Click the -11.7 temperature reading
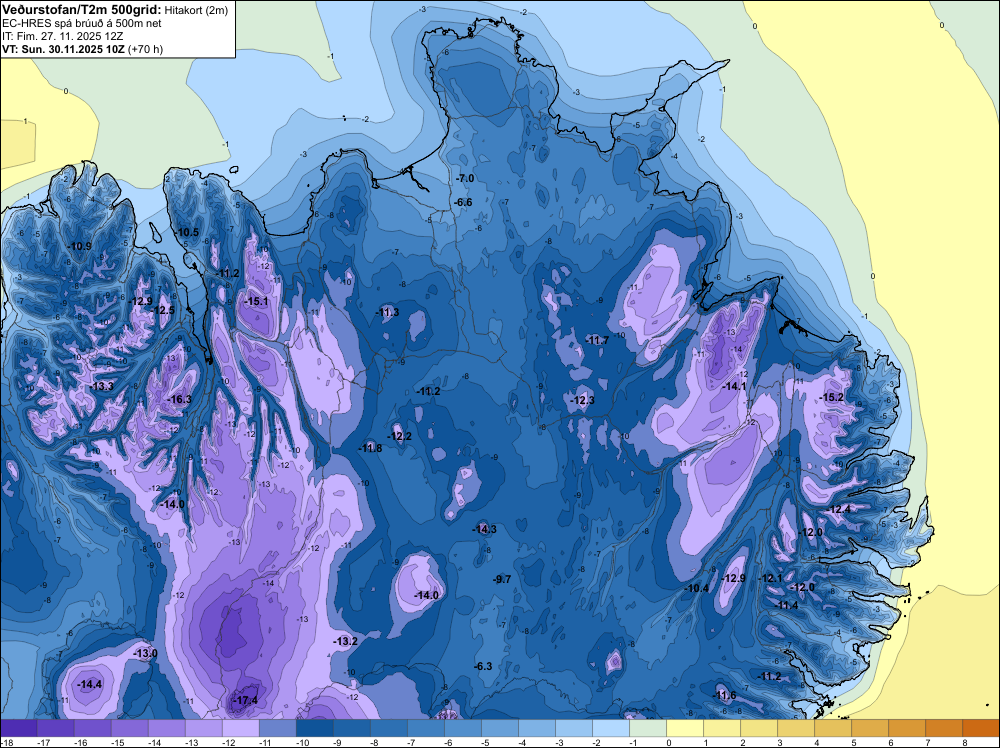This screenshot has height=748, width=1000. point(597,341)
